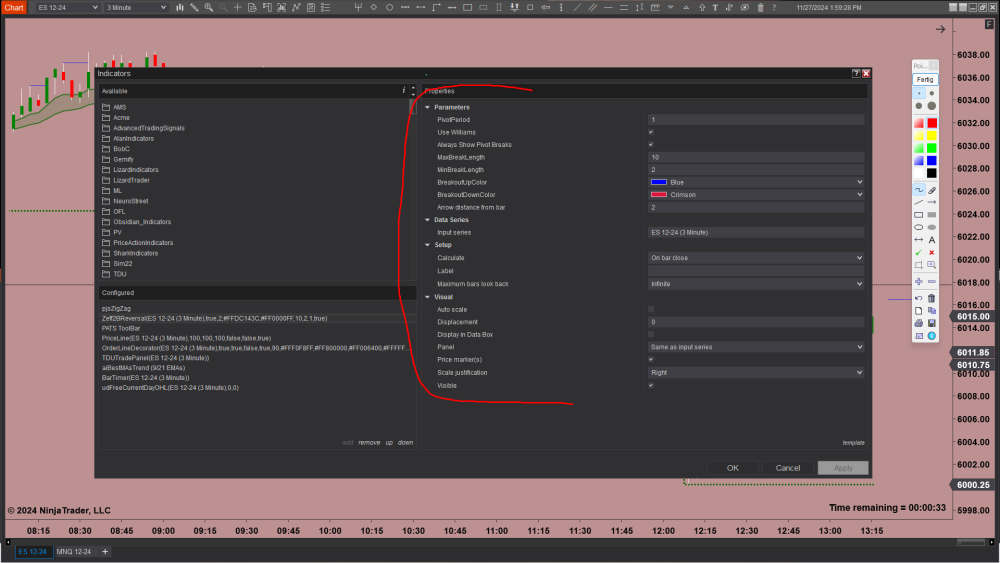Click the bar chart style icon in toolbar
This screenshot has width=1000, height=563.
[x=180, y=8]
